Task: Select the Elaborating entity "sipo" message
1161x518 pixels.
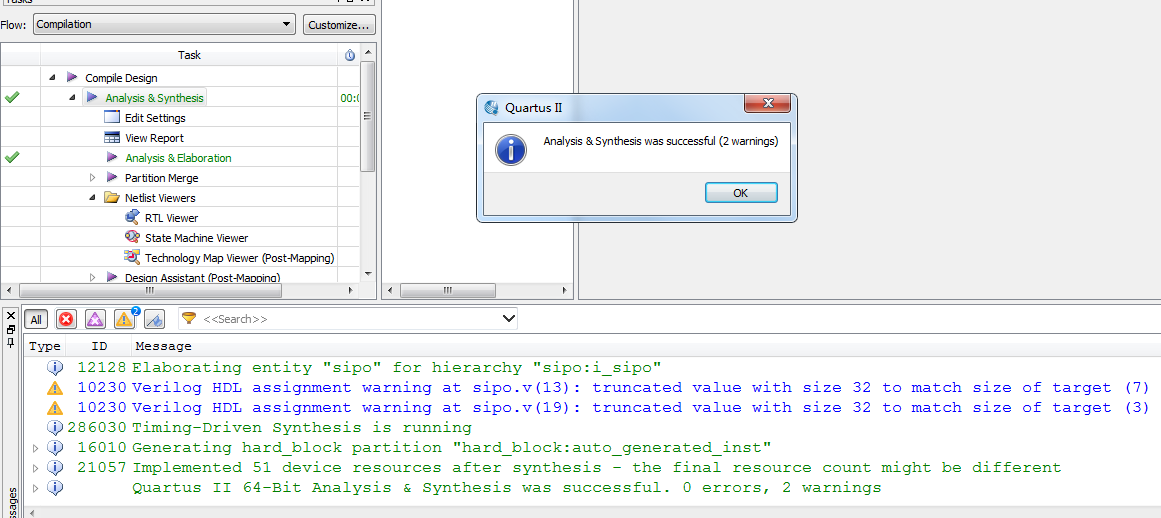Action: (x=396, y=367)
